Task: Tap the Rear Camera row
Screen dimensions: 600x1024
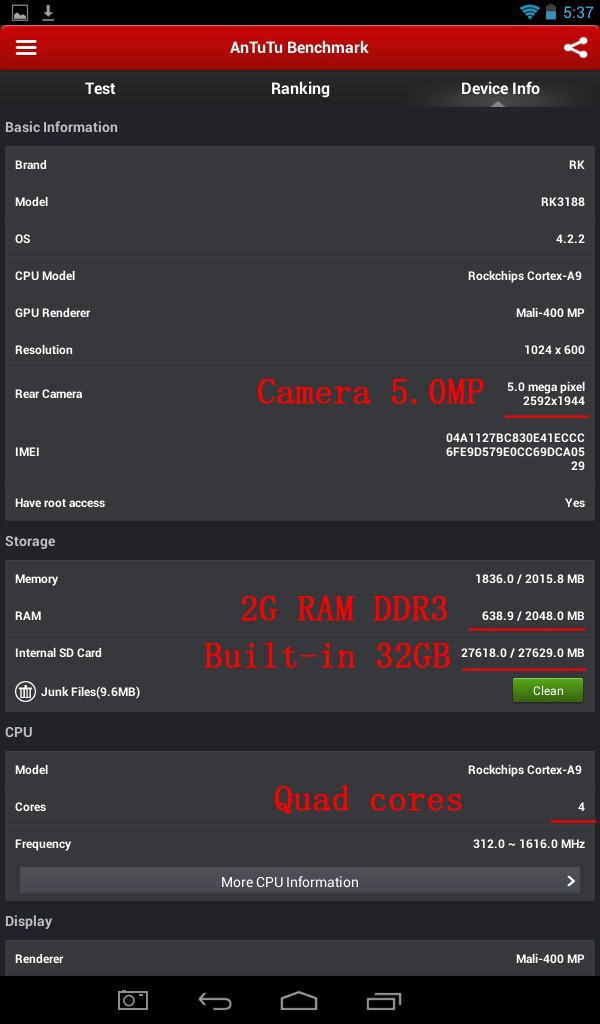Action: (x=300, y=394)
